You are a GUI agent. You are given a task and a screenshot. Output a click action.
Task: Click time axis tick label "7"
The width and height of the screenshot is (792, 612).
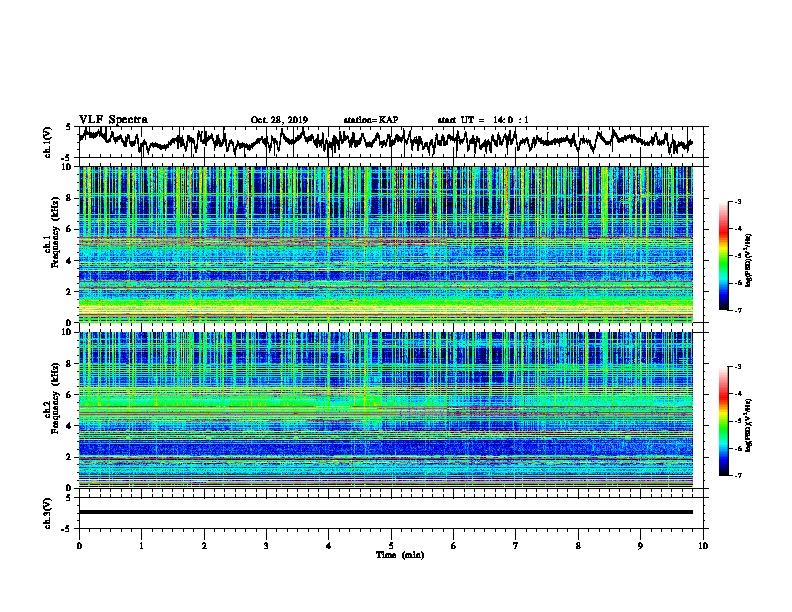[x=516, y=546]
